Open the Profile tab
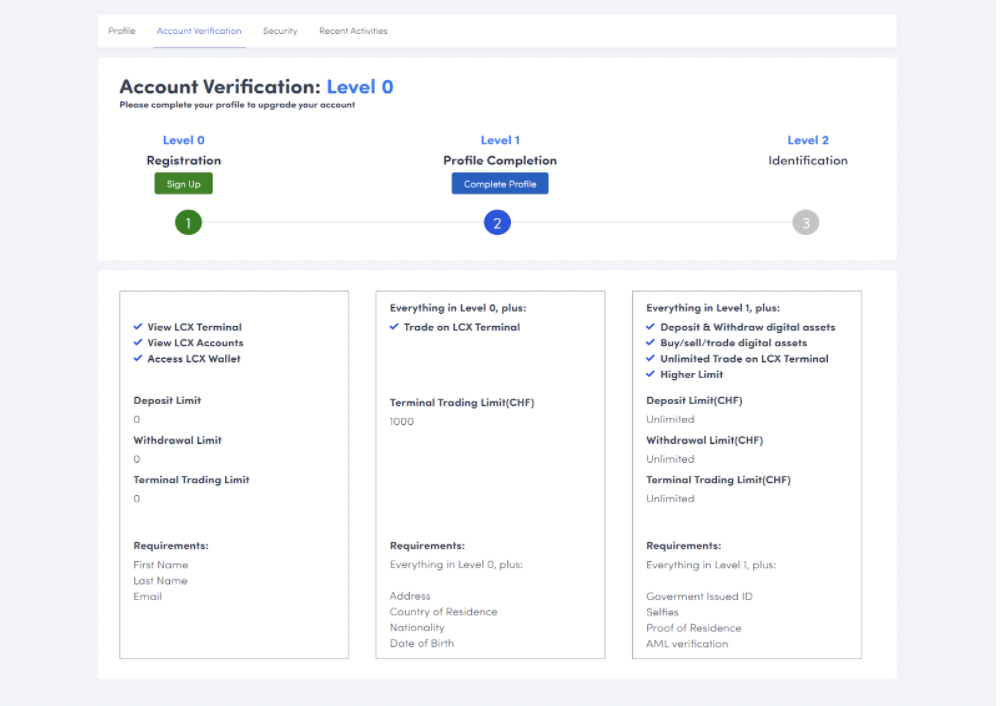 tap(122, 31)
